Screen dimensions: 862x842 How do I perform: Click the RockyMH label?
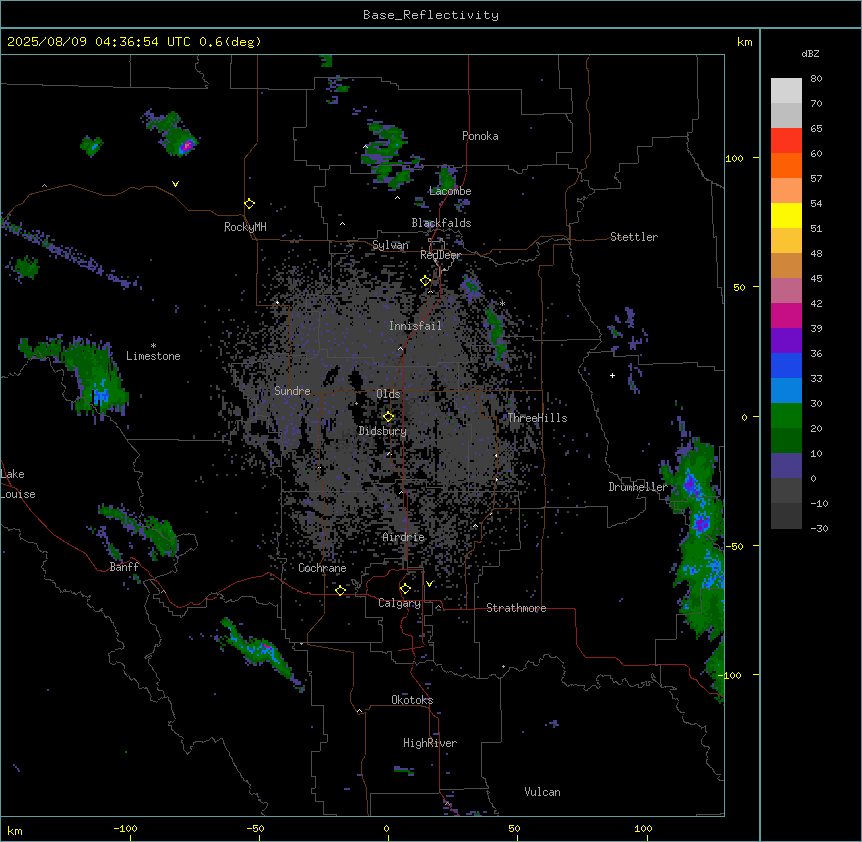[x=245, y=227]
